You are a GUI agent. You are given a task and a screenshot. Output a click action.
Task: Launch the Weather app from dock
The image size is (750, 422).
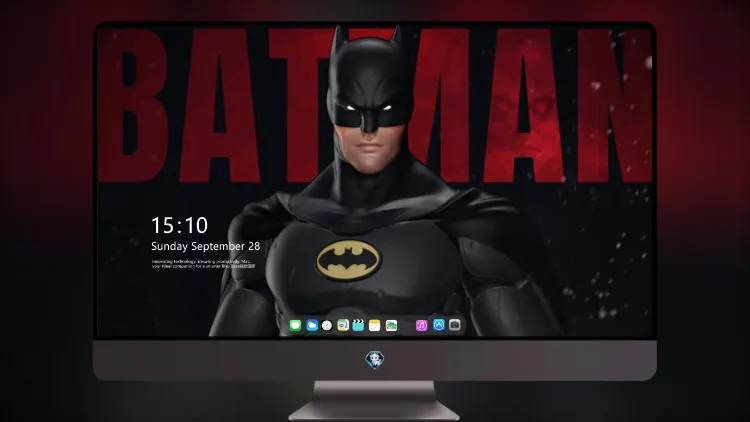pos(312,326)
